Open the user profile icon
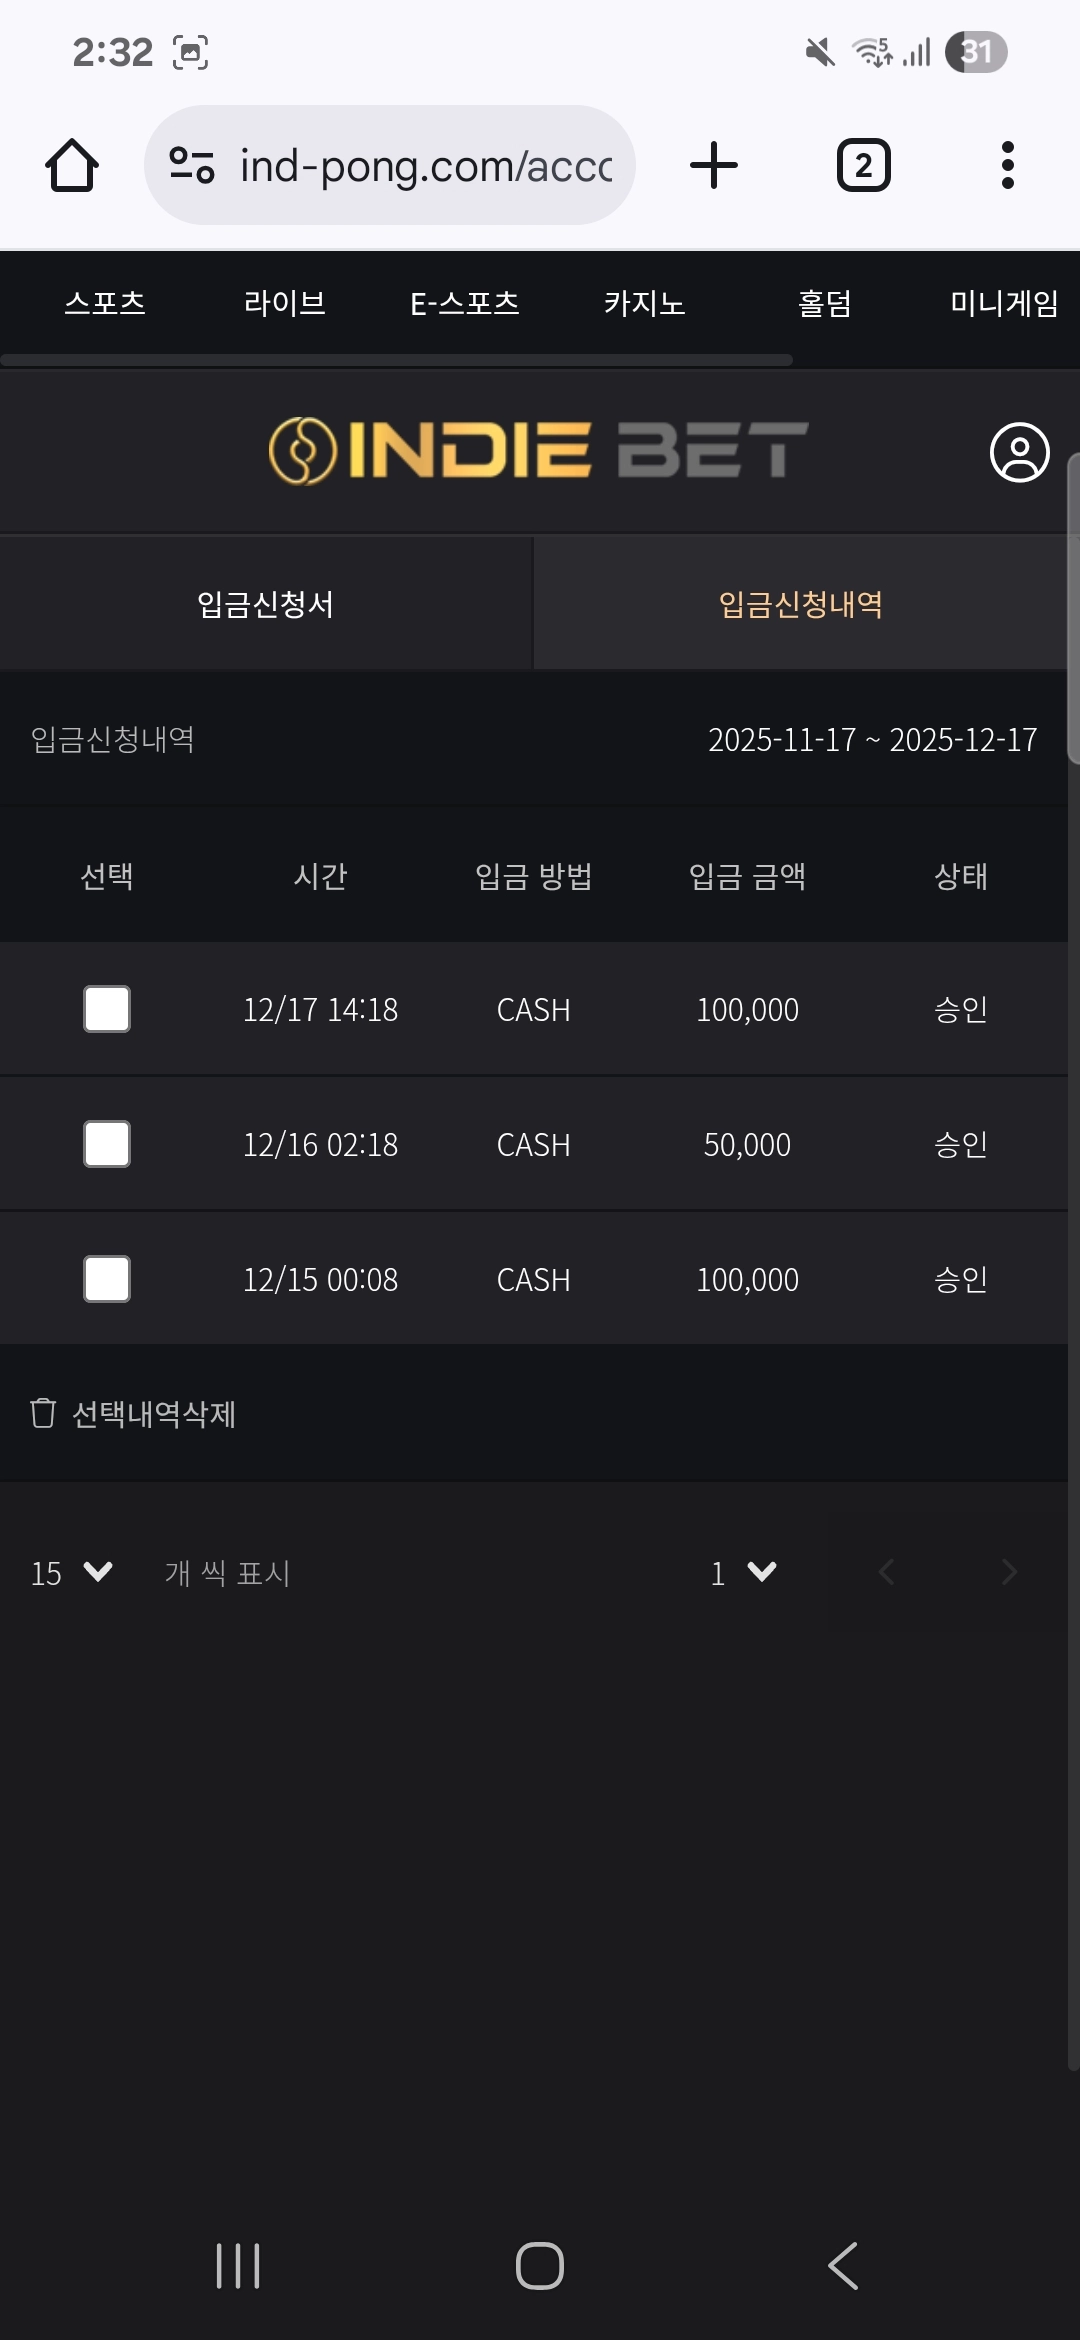1080x2340 pixels. (1019, 452)
